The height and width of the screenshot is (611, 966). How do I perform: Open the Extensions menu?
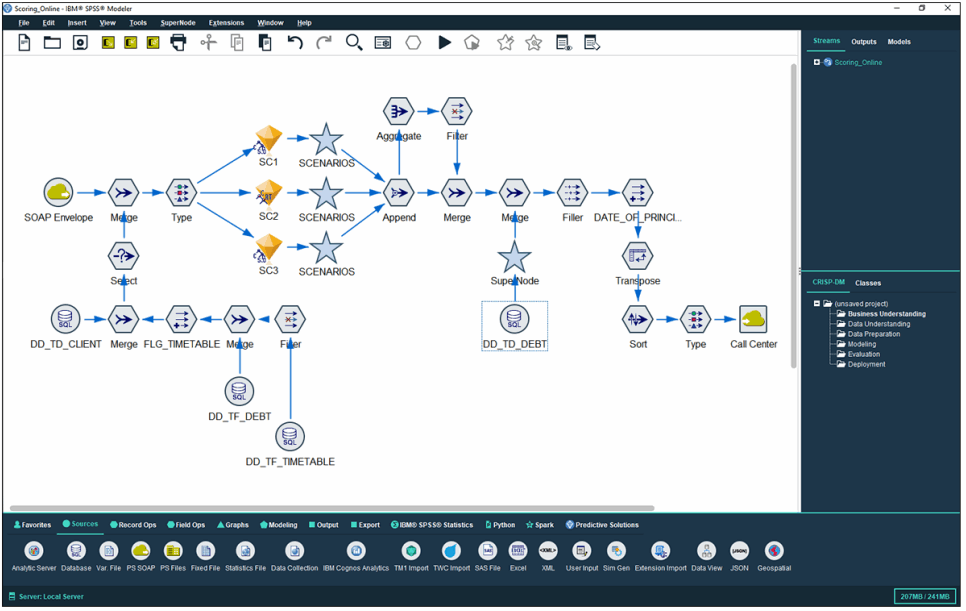(226, 23)
